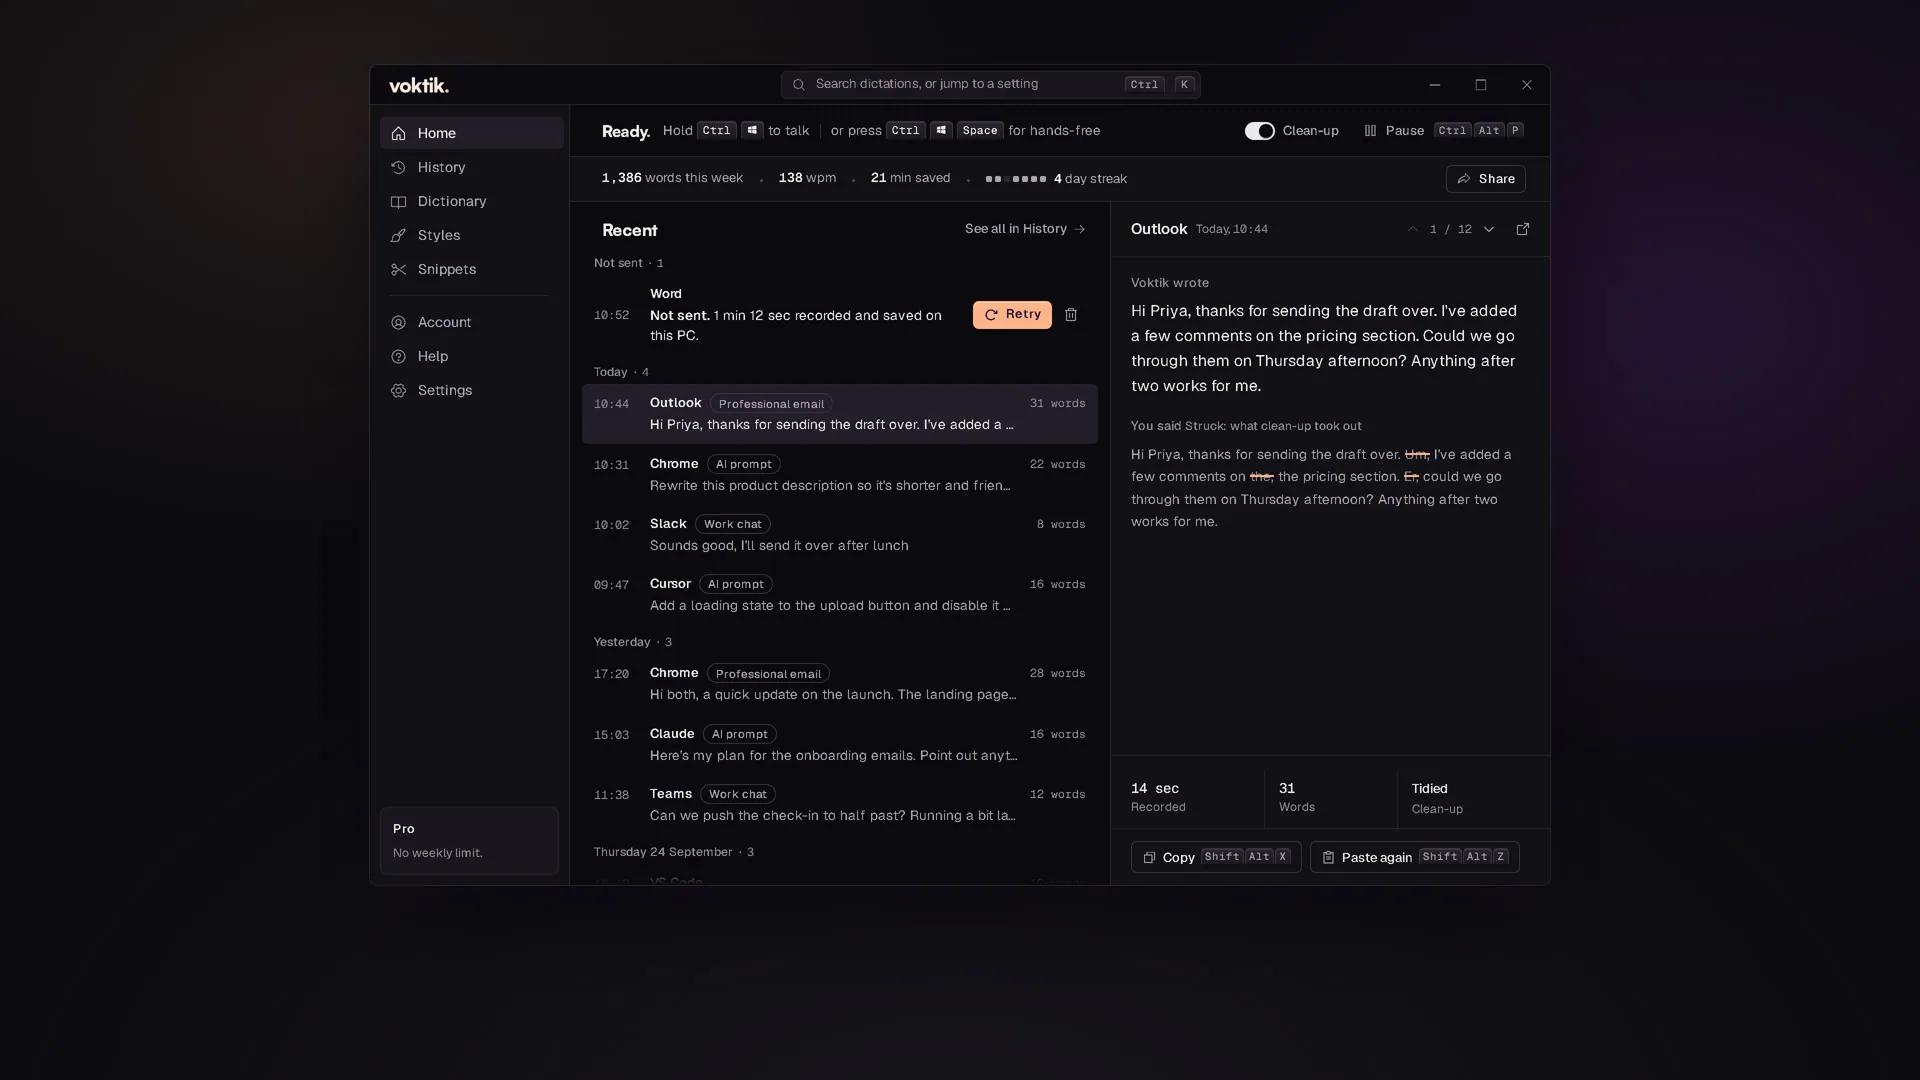
Task: Open the History page from sidebar
Action: 471,167
